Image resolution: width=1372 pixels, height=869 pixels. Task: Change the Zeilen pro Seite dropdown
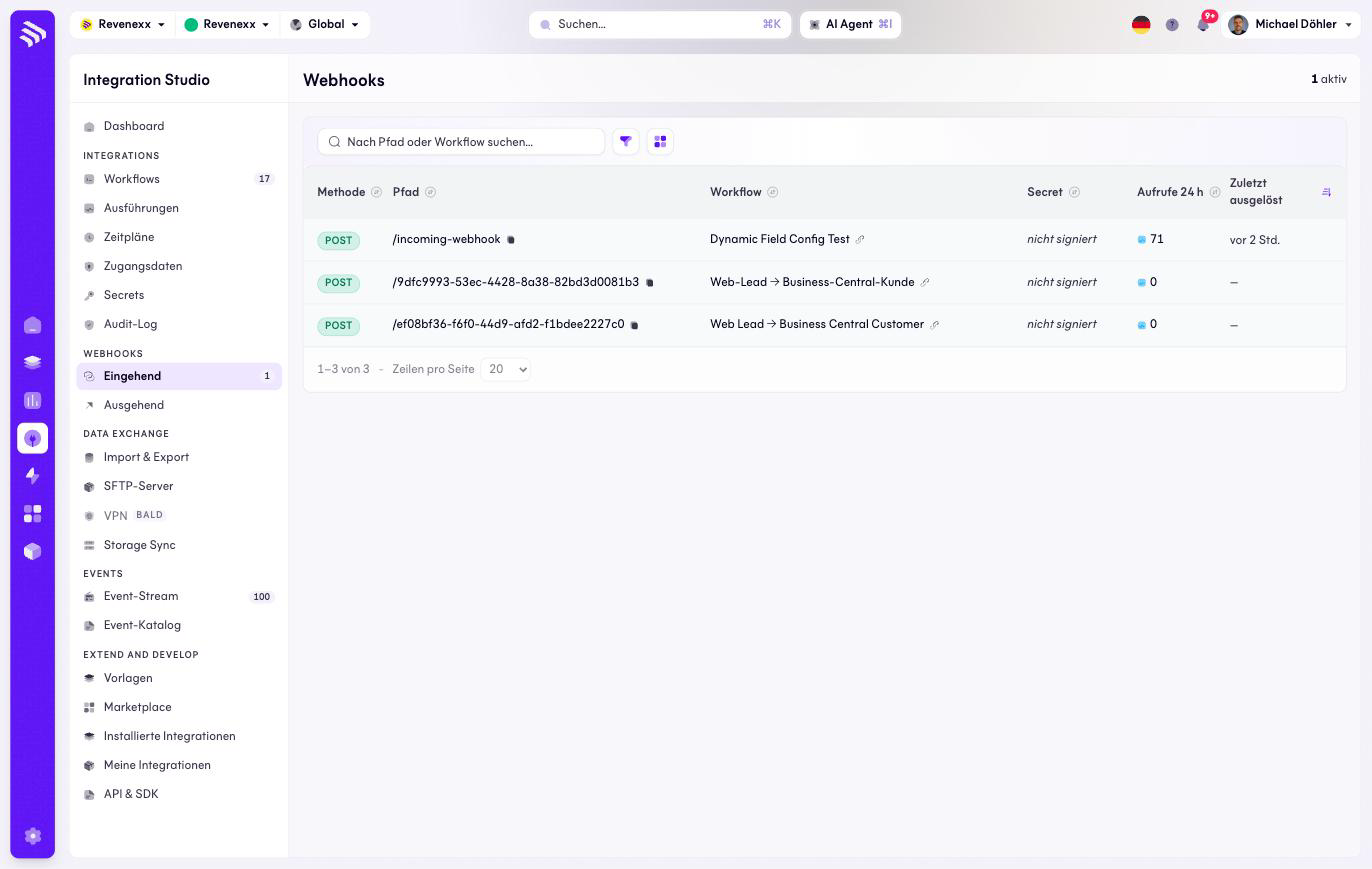click(505, 369)
